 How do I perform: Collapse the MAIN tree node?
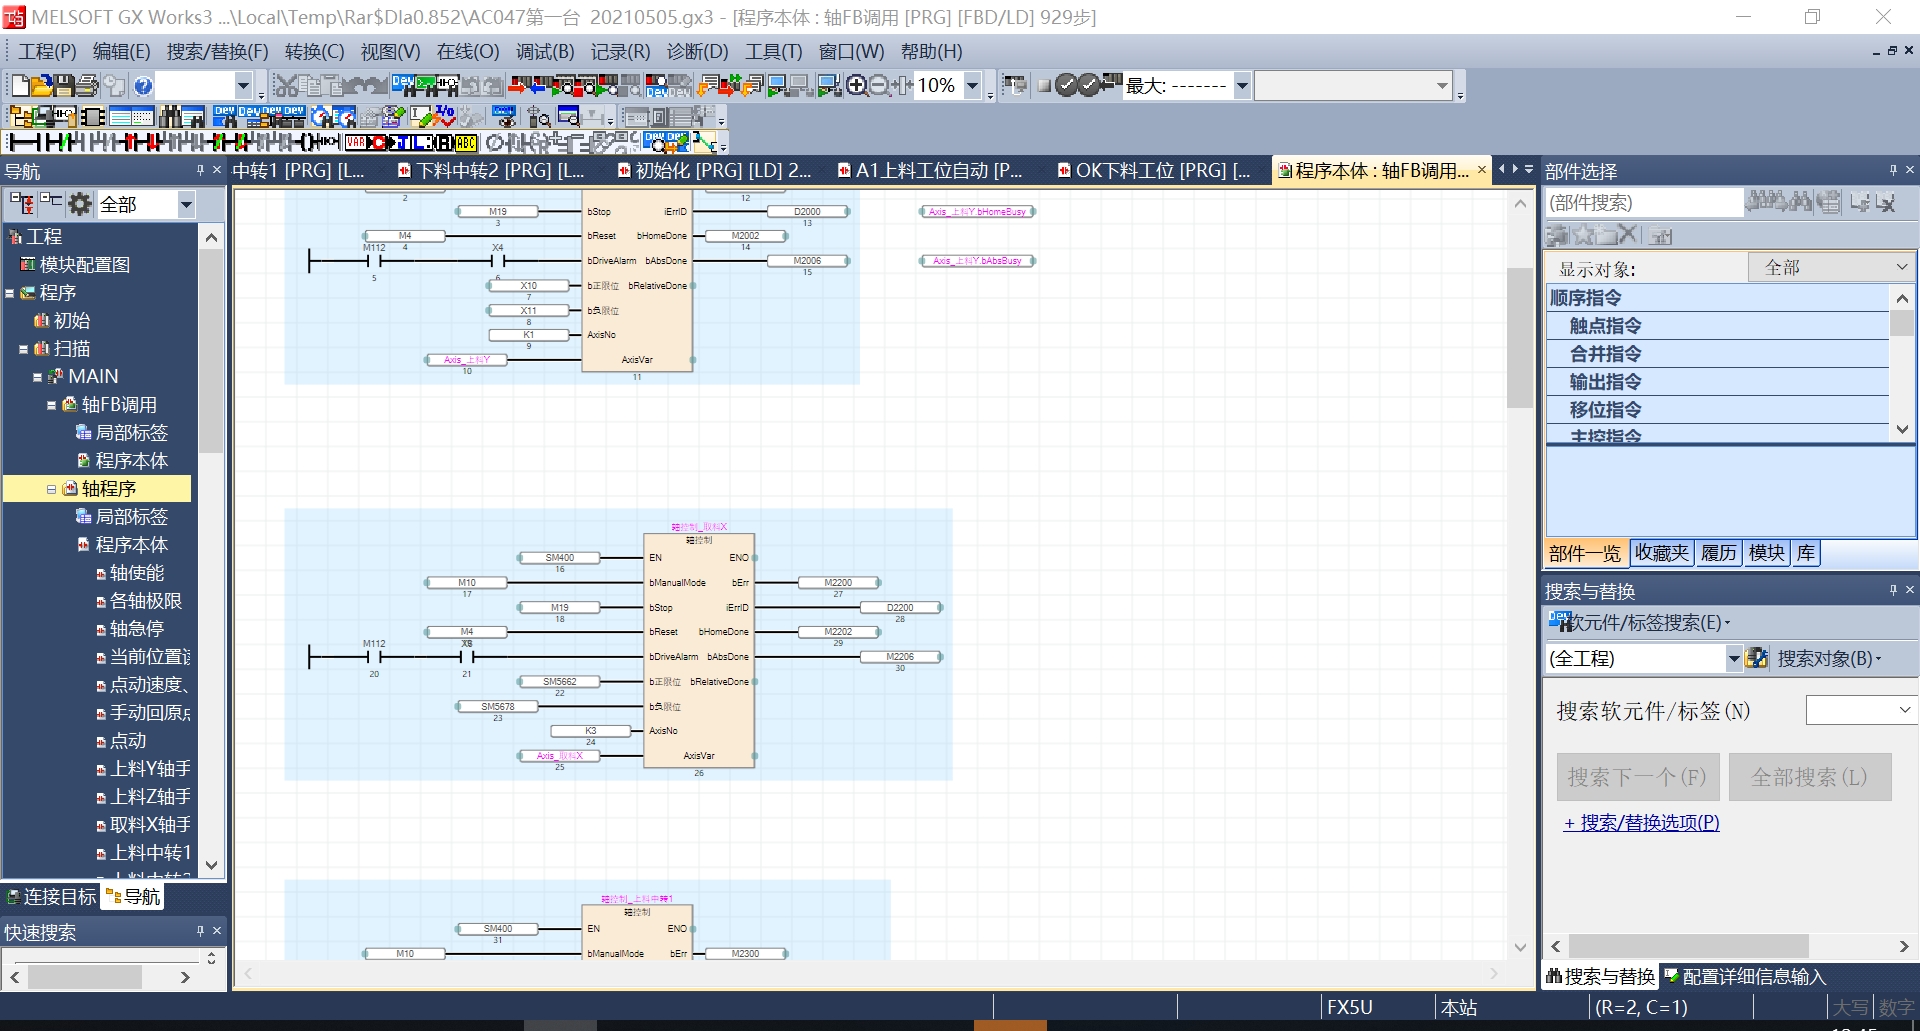pos(37,377)
